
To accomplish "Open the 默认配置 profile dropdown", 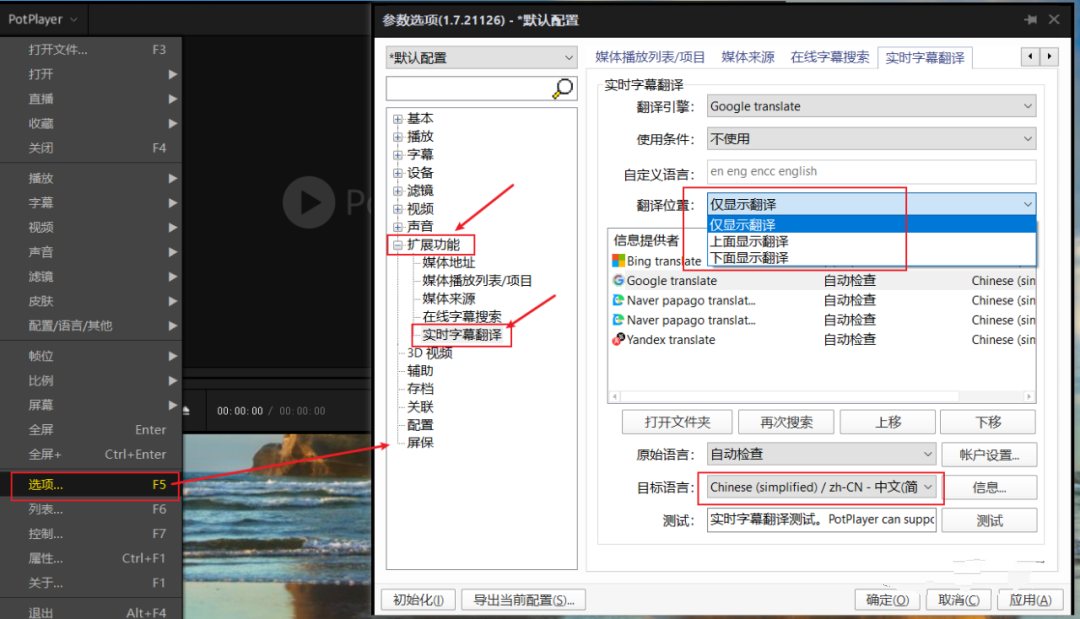I will click(481, 57).
